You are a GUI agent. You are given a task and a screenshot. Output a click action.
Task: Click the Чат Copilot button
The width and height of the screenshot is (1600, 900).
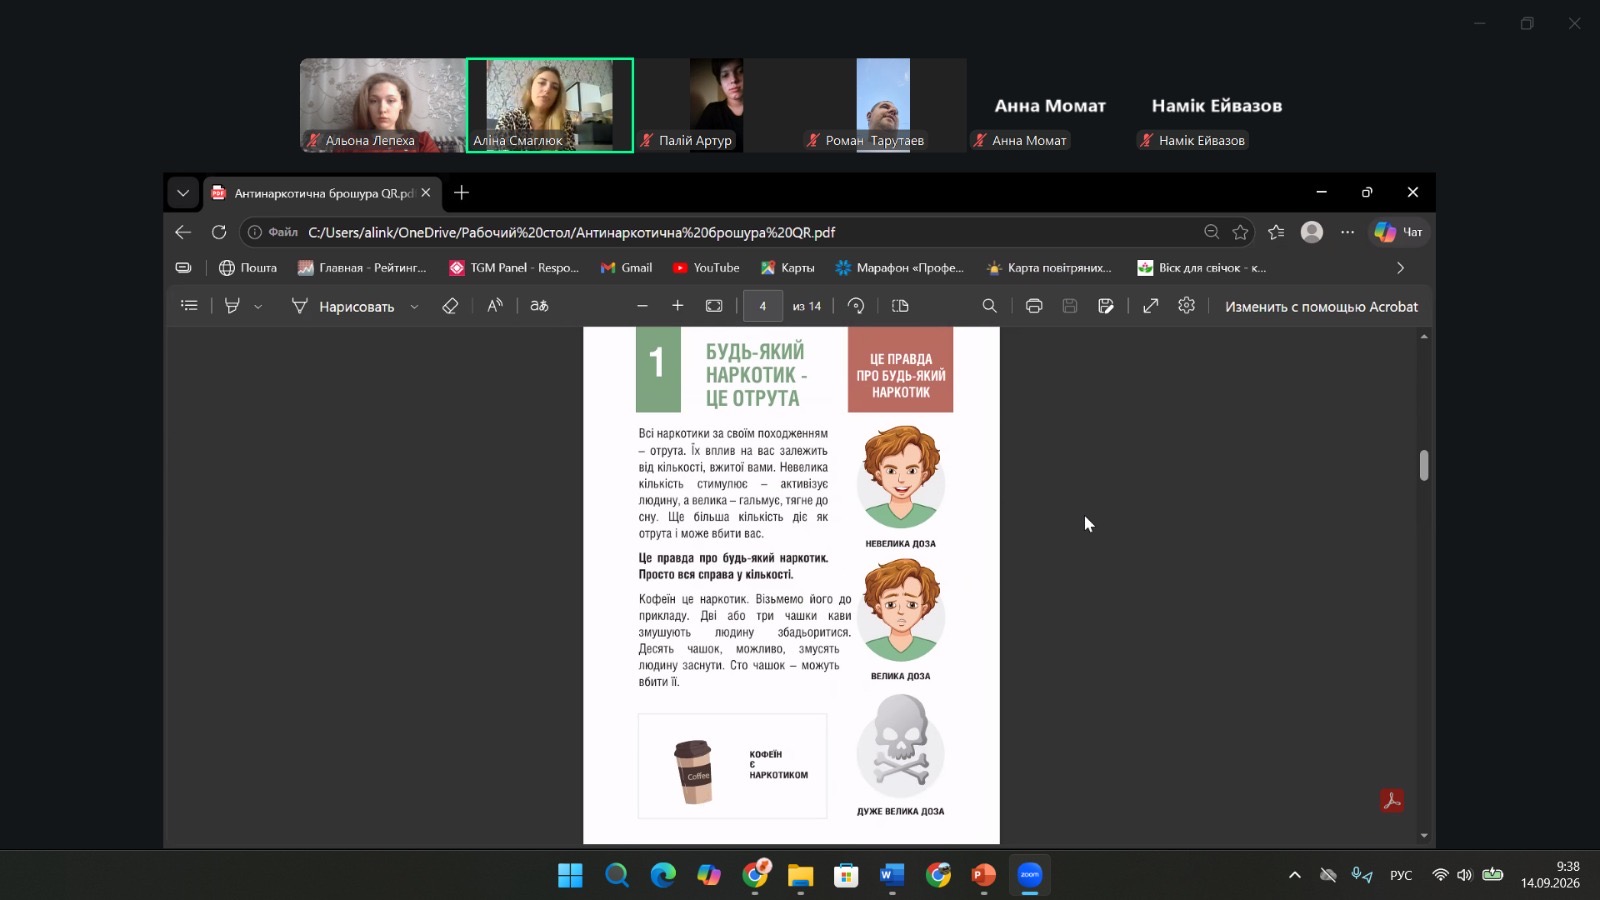point(1398,232)
